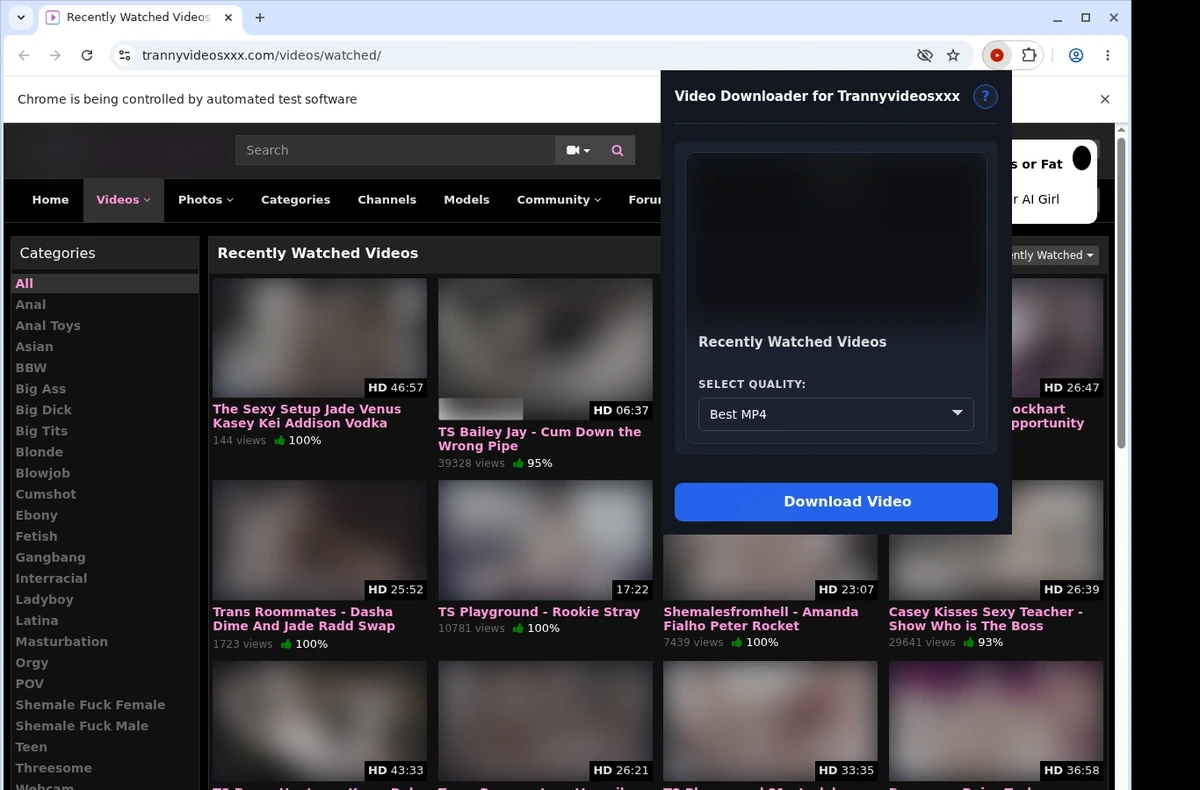Open the thumbnail with 43:33 duration
1200x790 pixels.
coord(320,721)
